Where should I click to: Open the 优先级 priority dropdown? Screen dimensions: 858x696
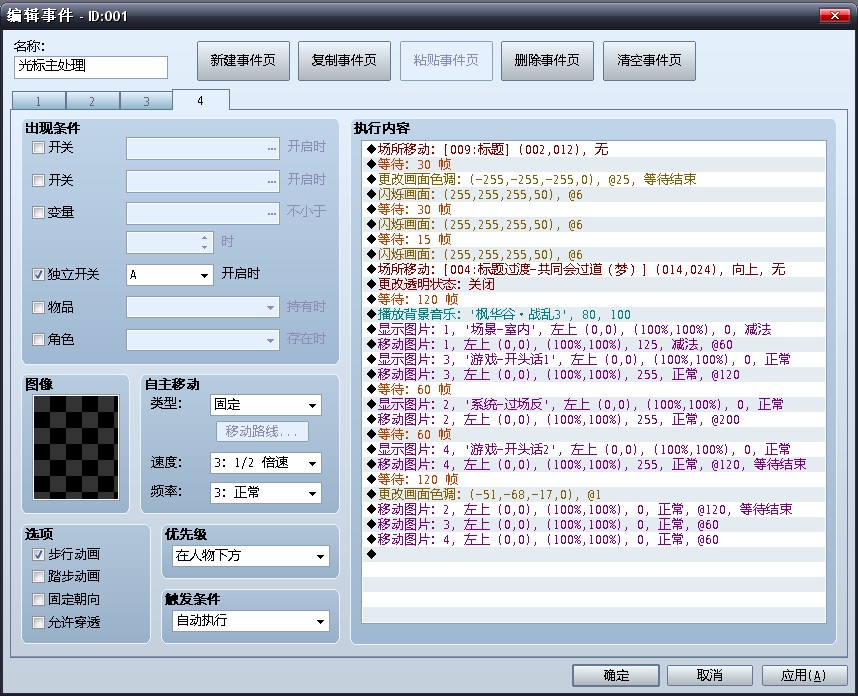click(251, 556)
